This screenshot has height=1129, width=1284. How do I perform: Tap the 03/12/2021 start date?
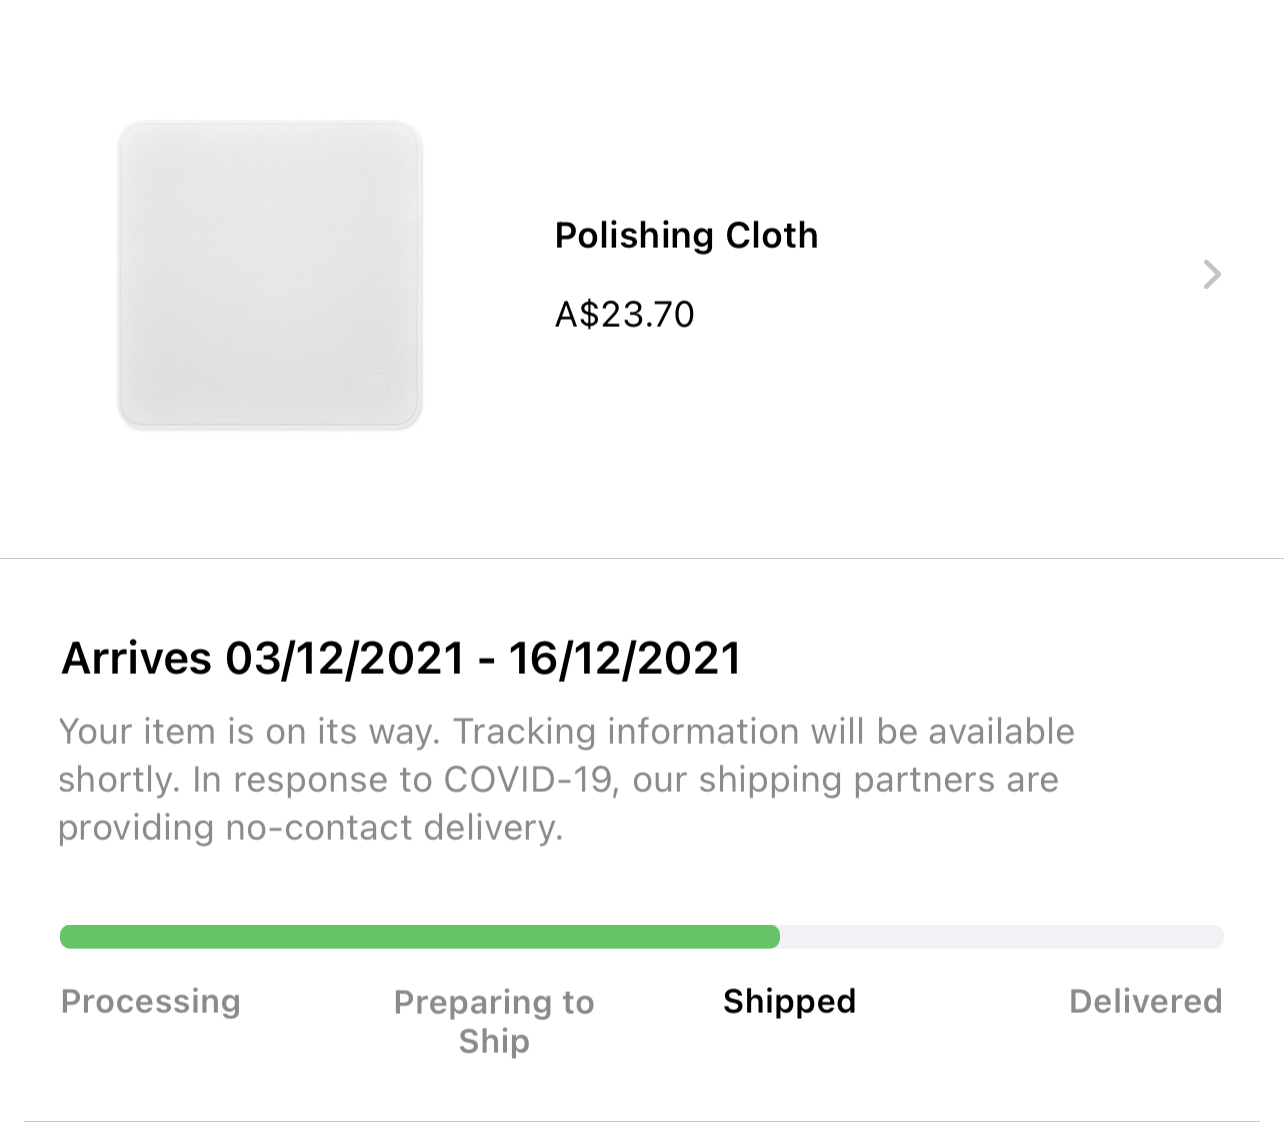345,658
